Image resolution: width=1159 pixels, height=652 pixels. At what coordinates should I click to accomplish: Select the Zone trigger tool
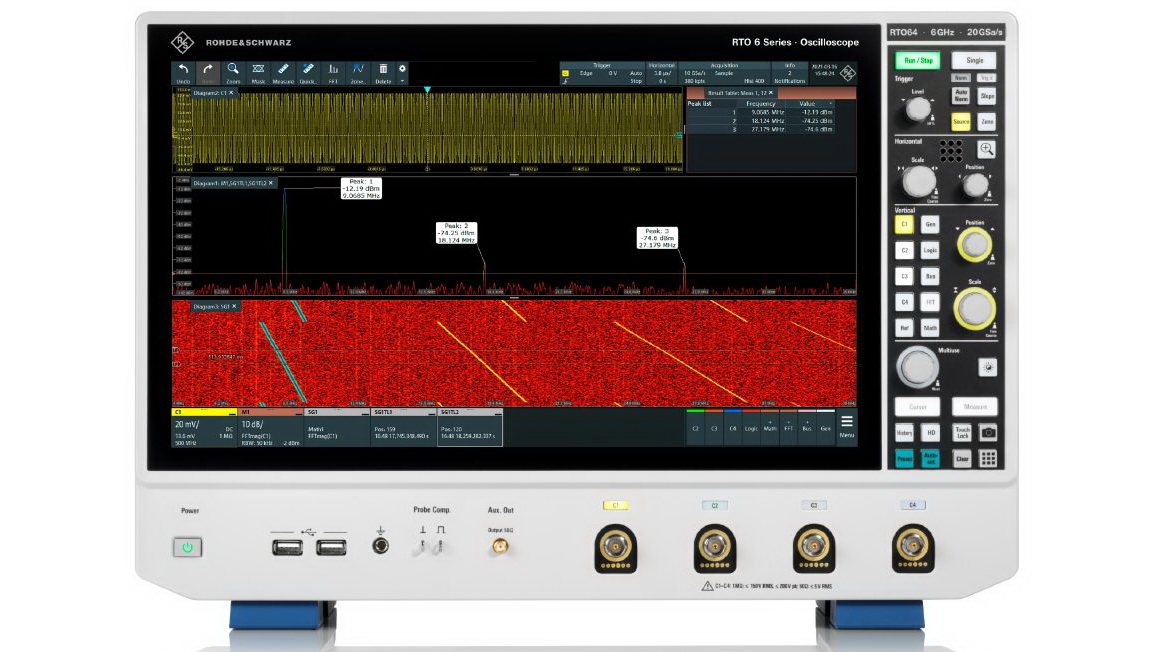(358, 72)
